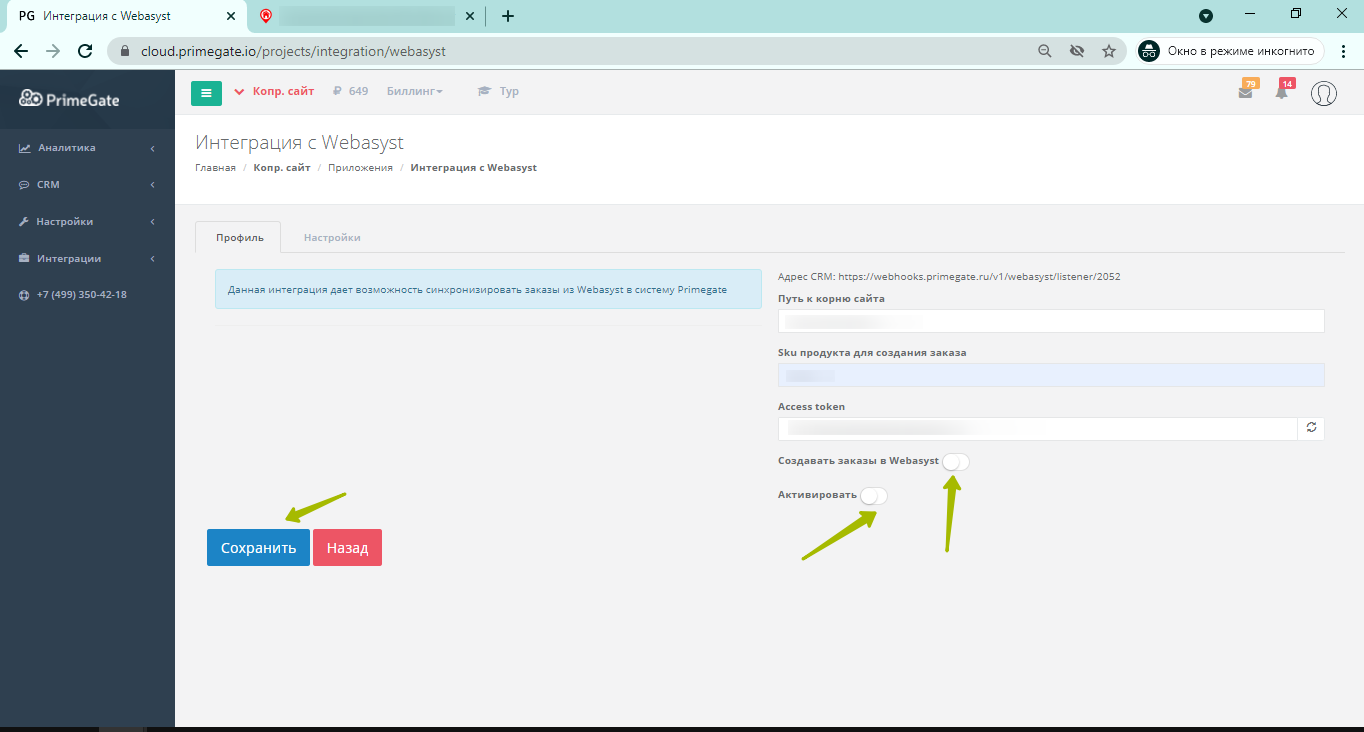Open the Копр. сайт project selector dropdown

(274, 92)
